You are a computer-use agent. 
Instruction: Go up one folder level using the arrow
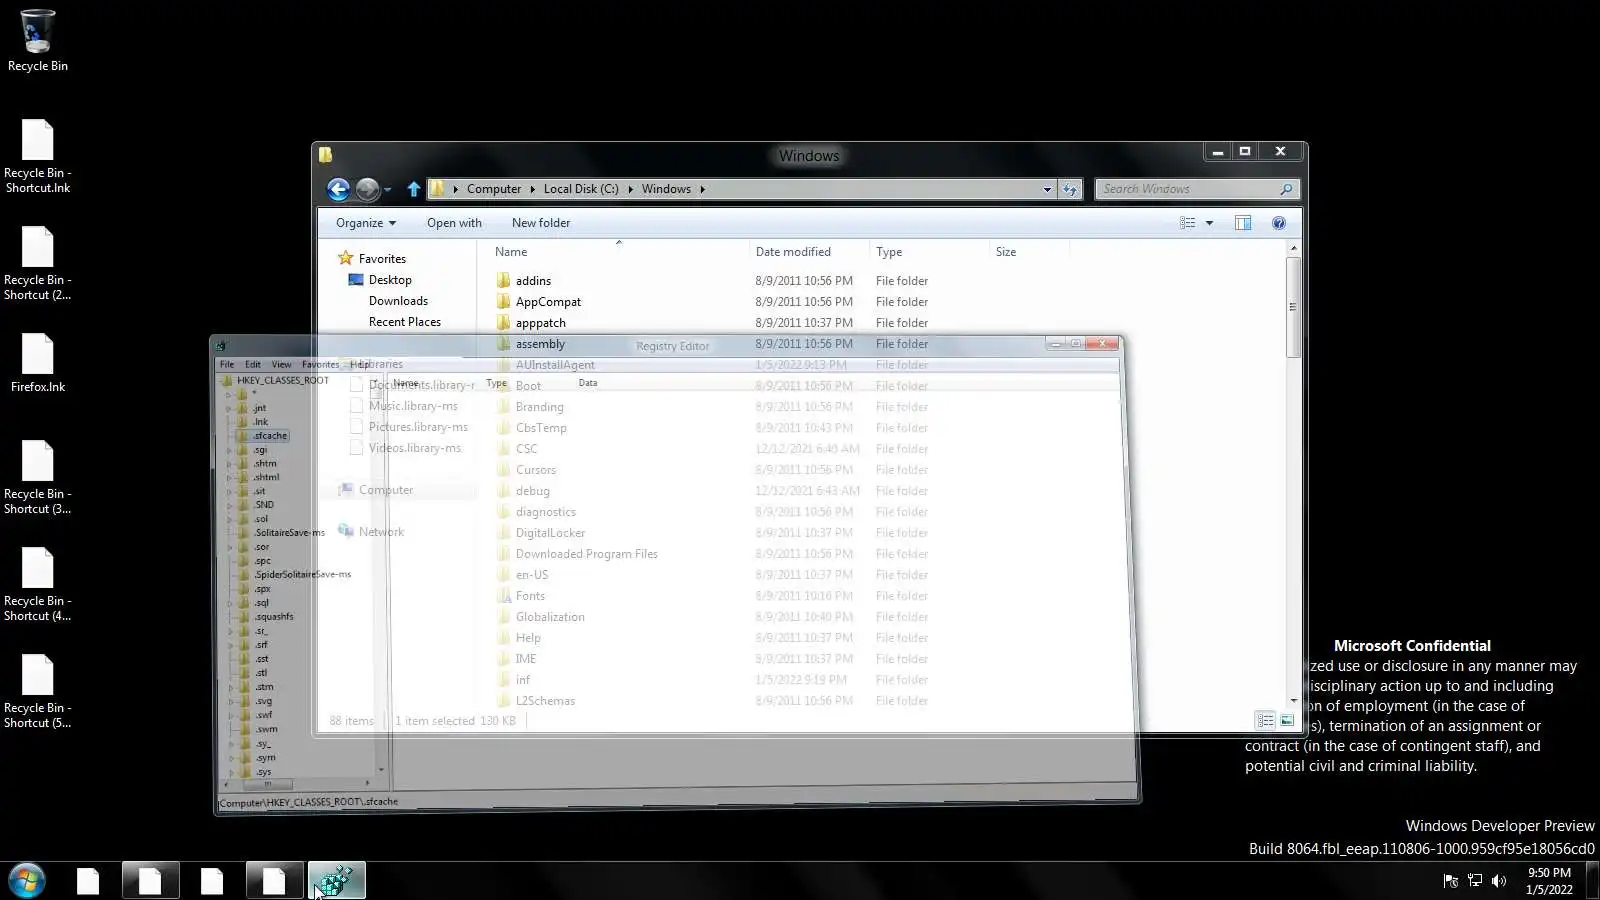pyautogui.click(x=414, y=189)
